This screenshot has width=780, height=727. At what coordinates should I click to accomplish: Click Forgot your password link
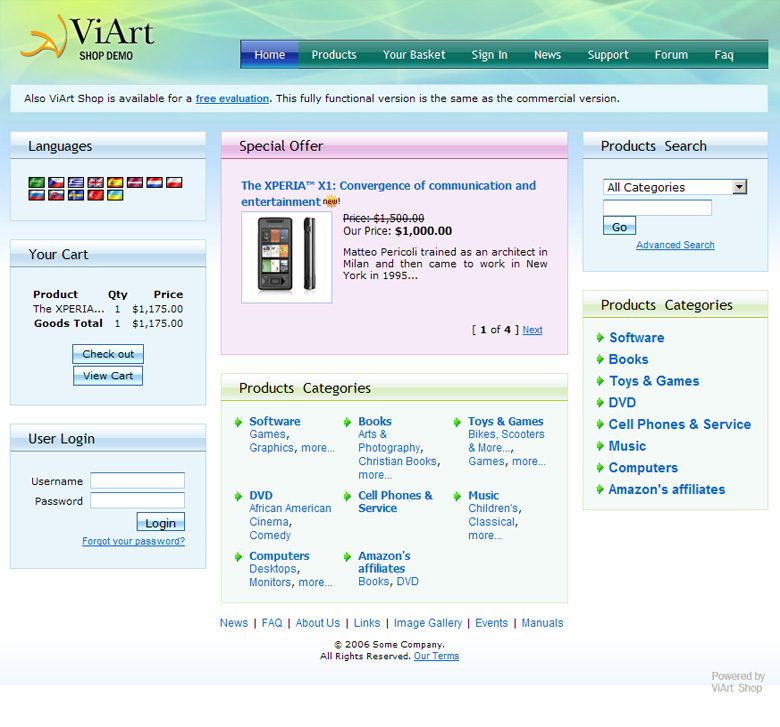pyautogui.click(x=133, y=541)
